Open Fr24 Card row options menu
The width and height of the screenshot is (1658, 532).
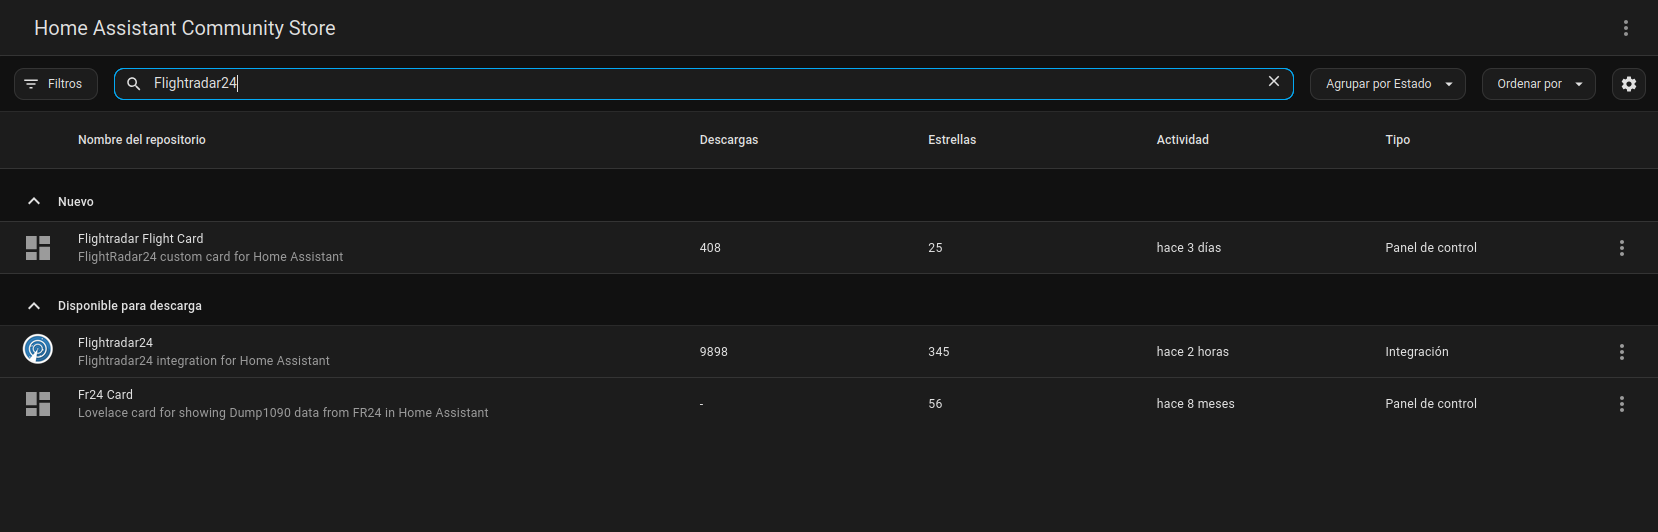pos(1621,404)
